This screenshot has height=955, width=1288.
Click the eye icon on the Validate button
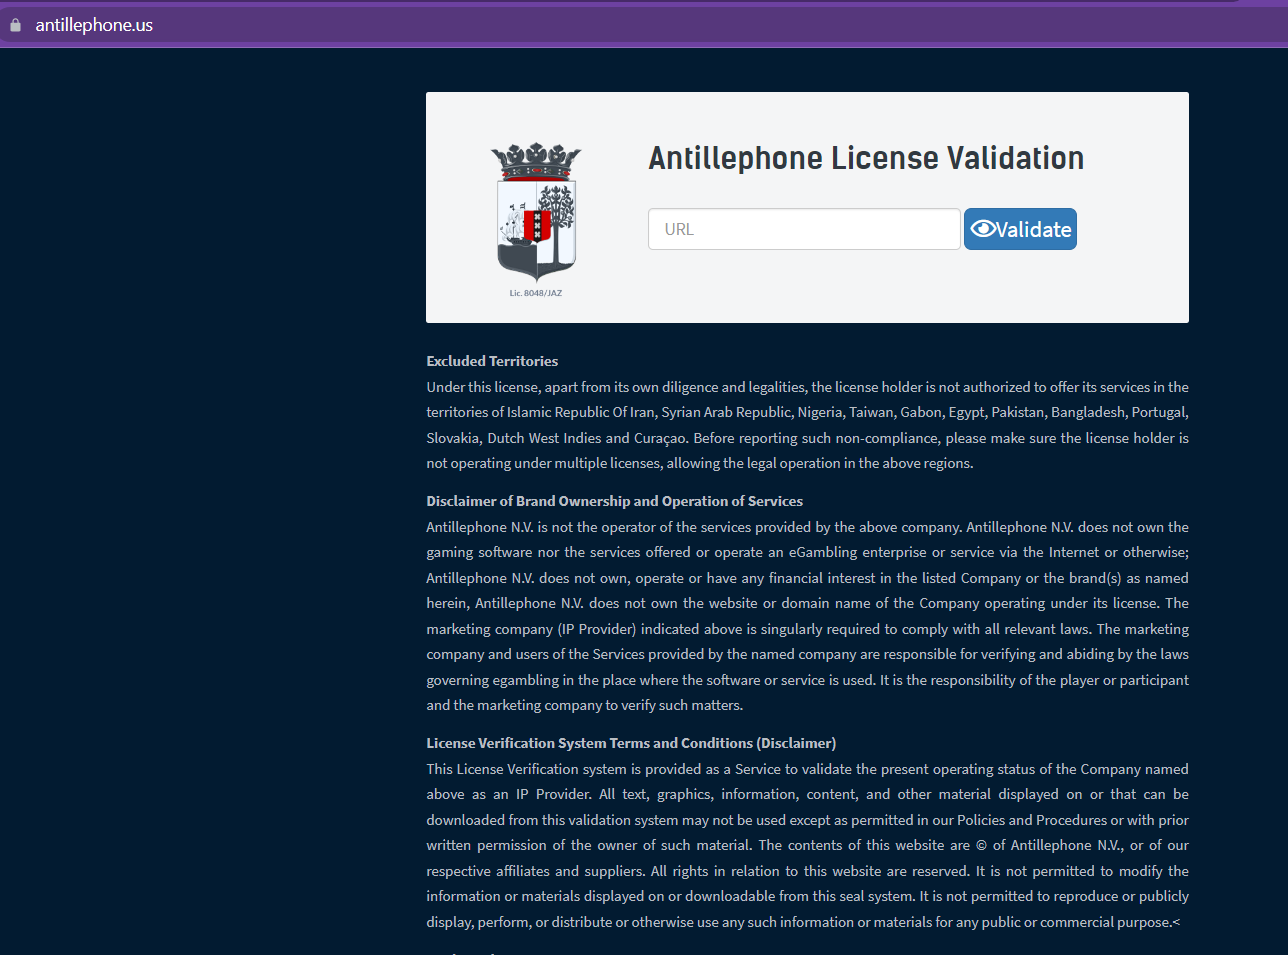(x=983, y=229)
